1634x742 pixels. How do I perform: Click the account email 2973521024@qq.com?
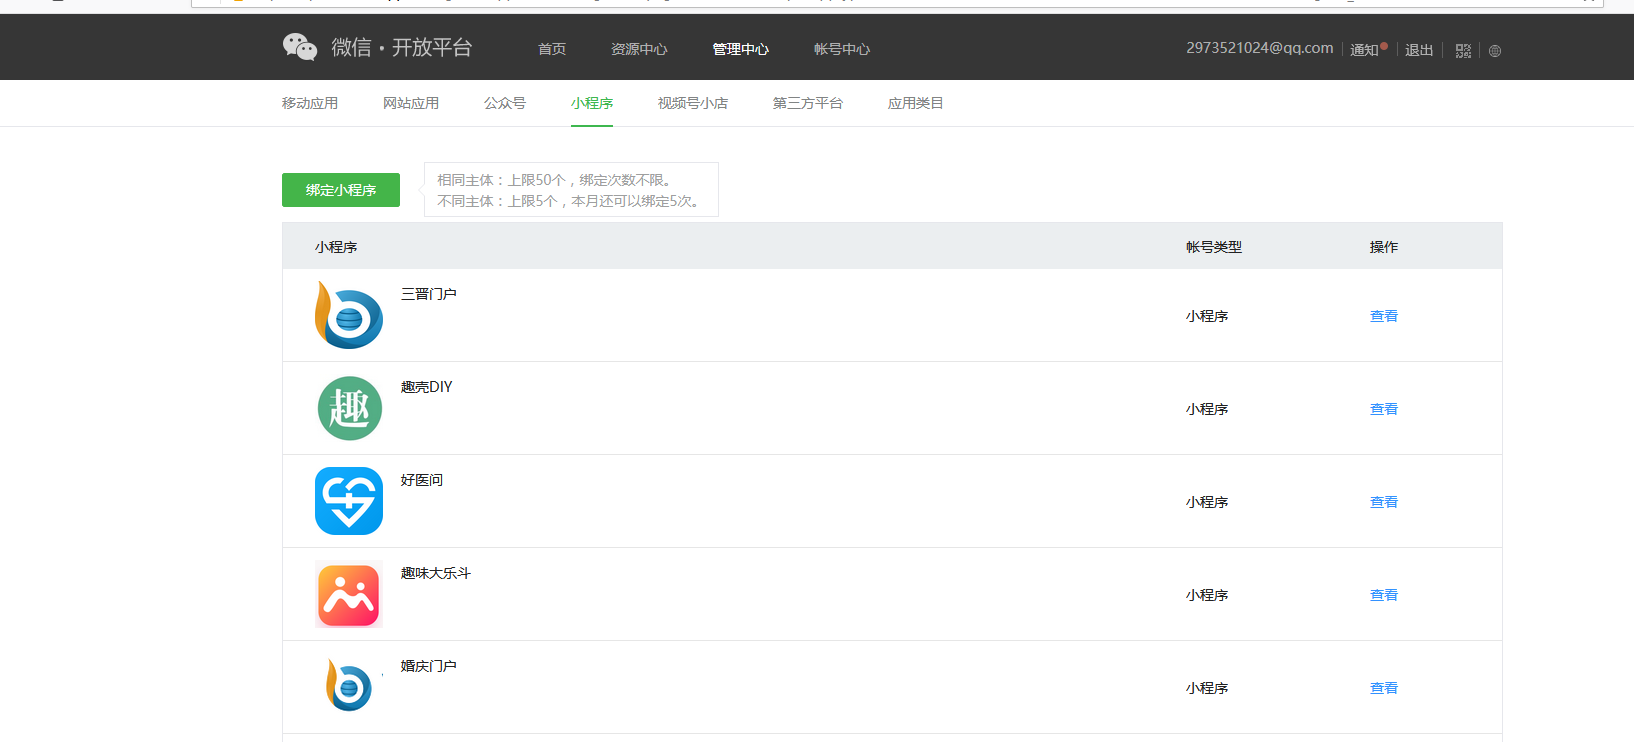[1260, 48]
